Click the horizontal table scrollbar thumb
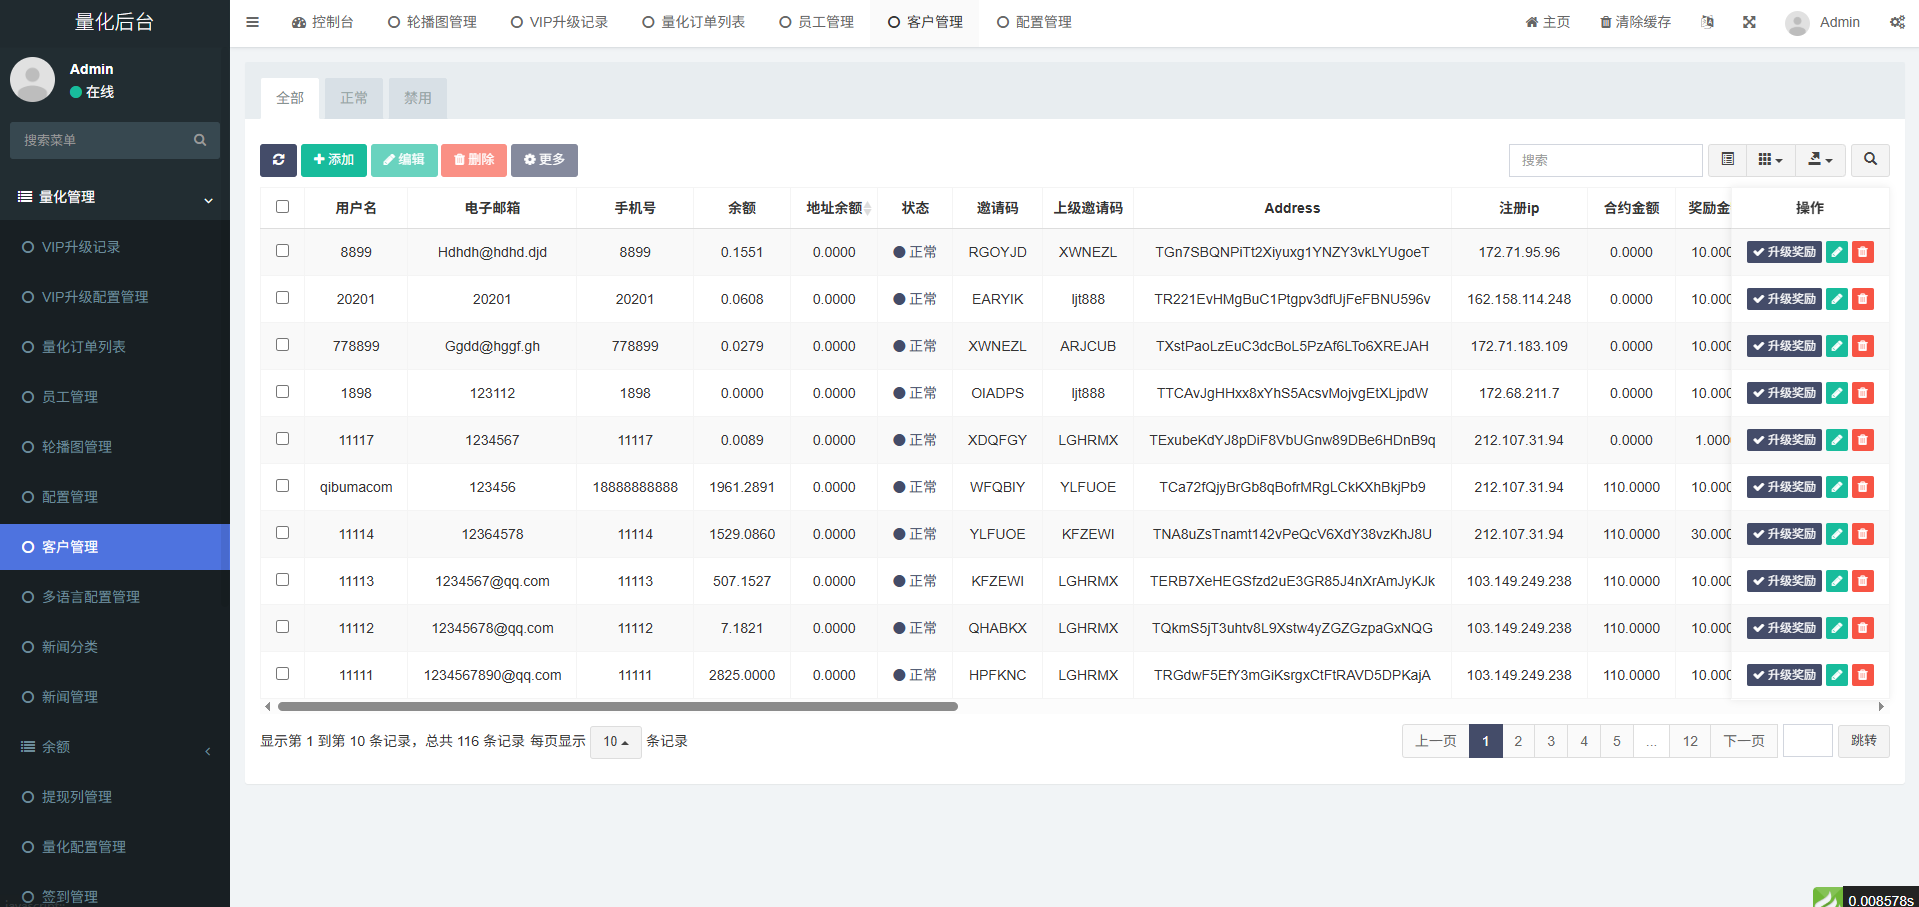The image size is (1919, 907). point(618,706)
